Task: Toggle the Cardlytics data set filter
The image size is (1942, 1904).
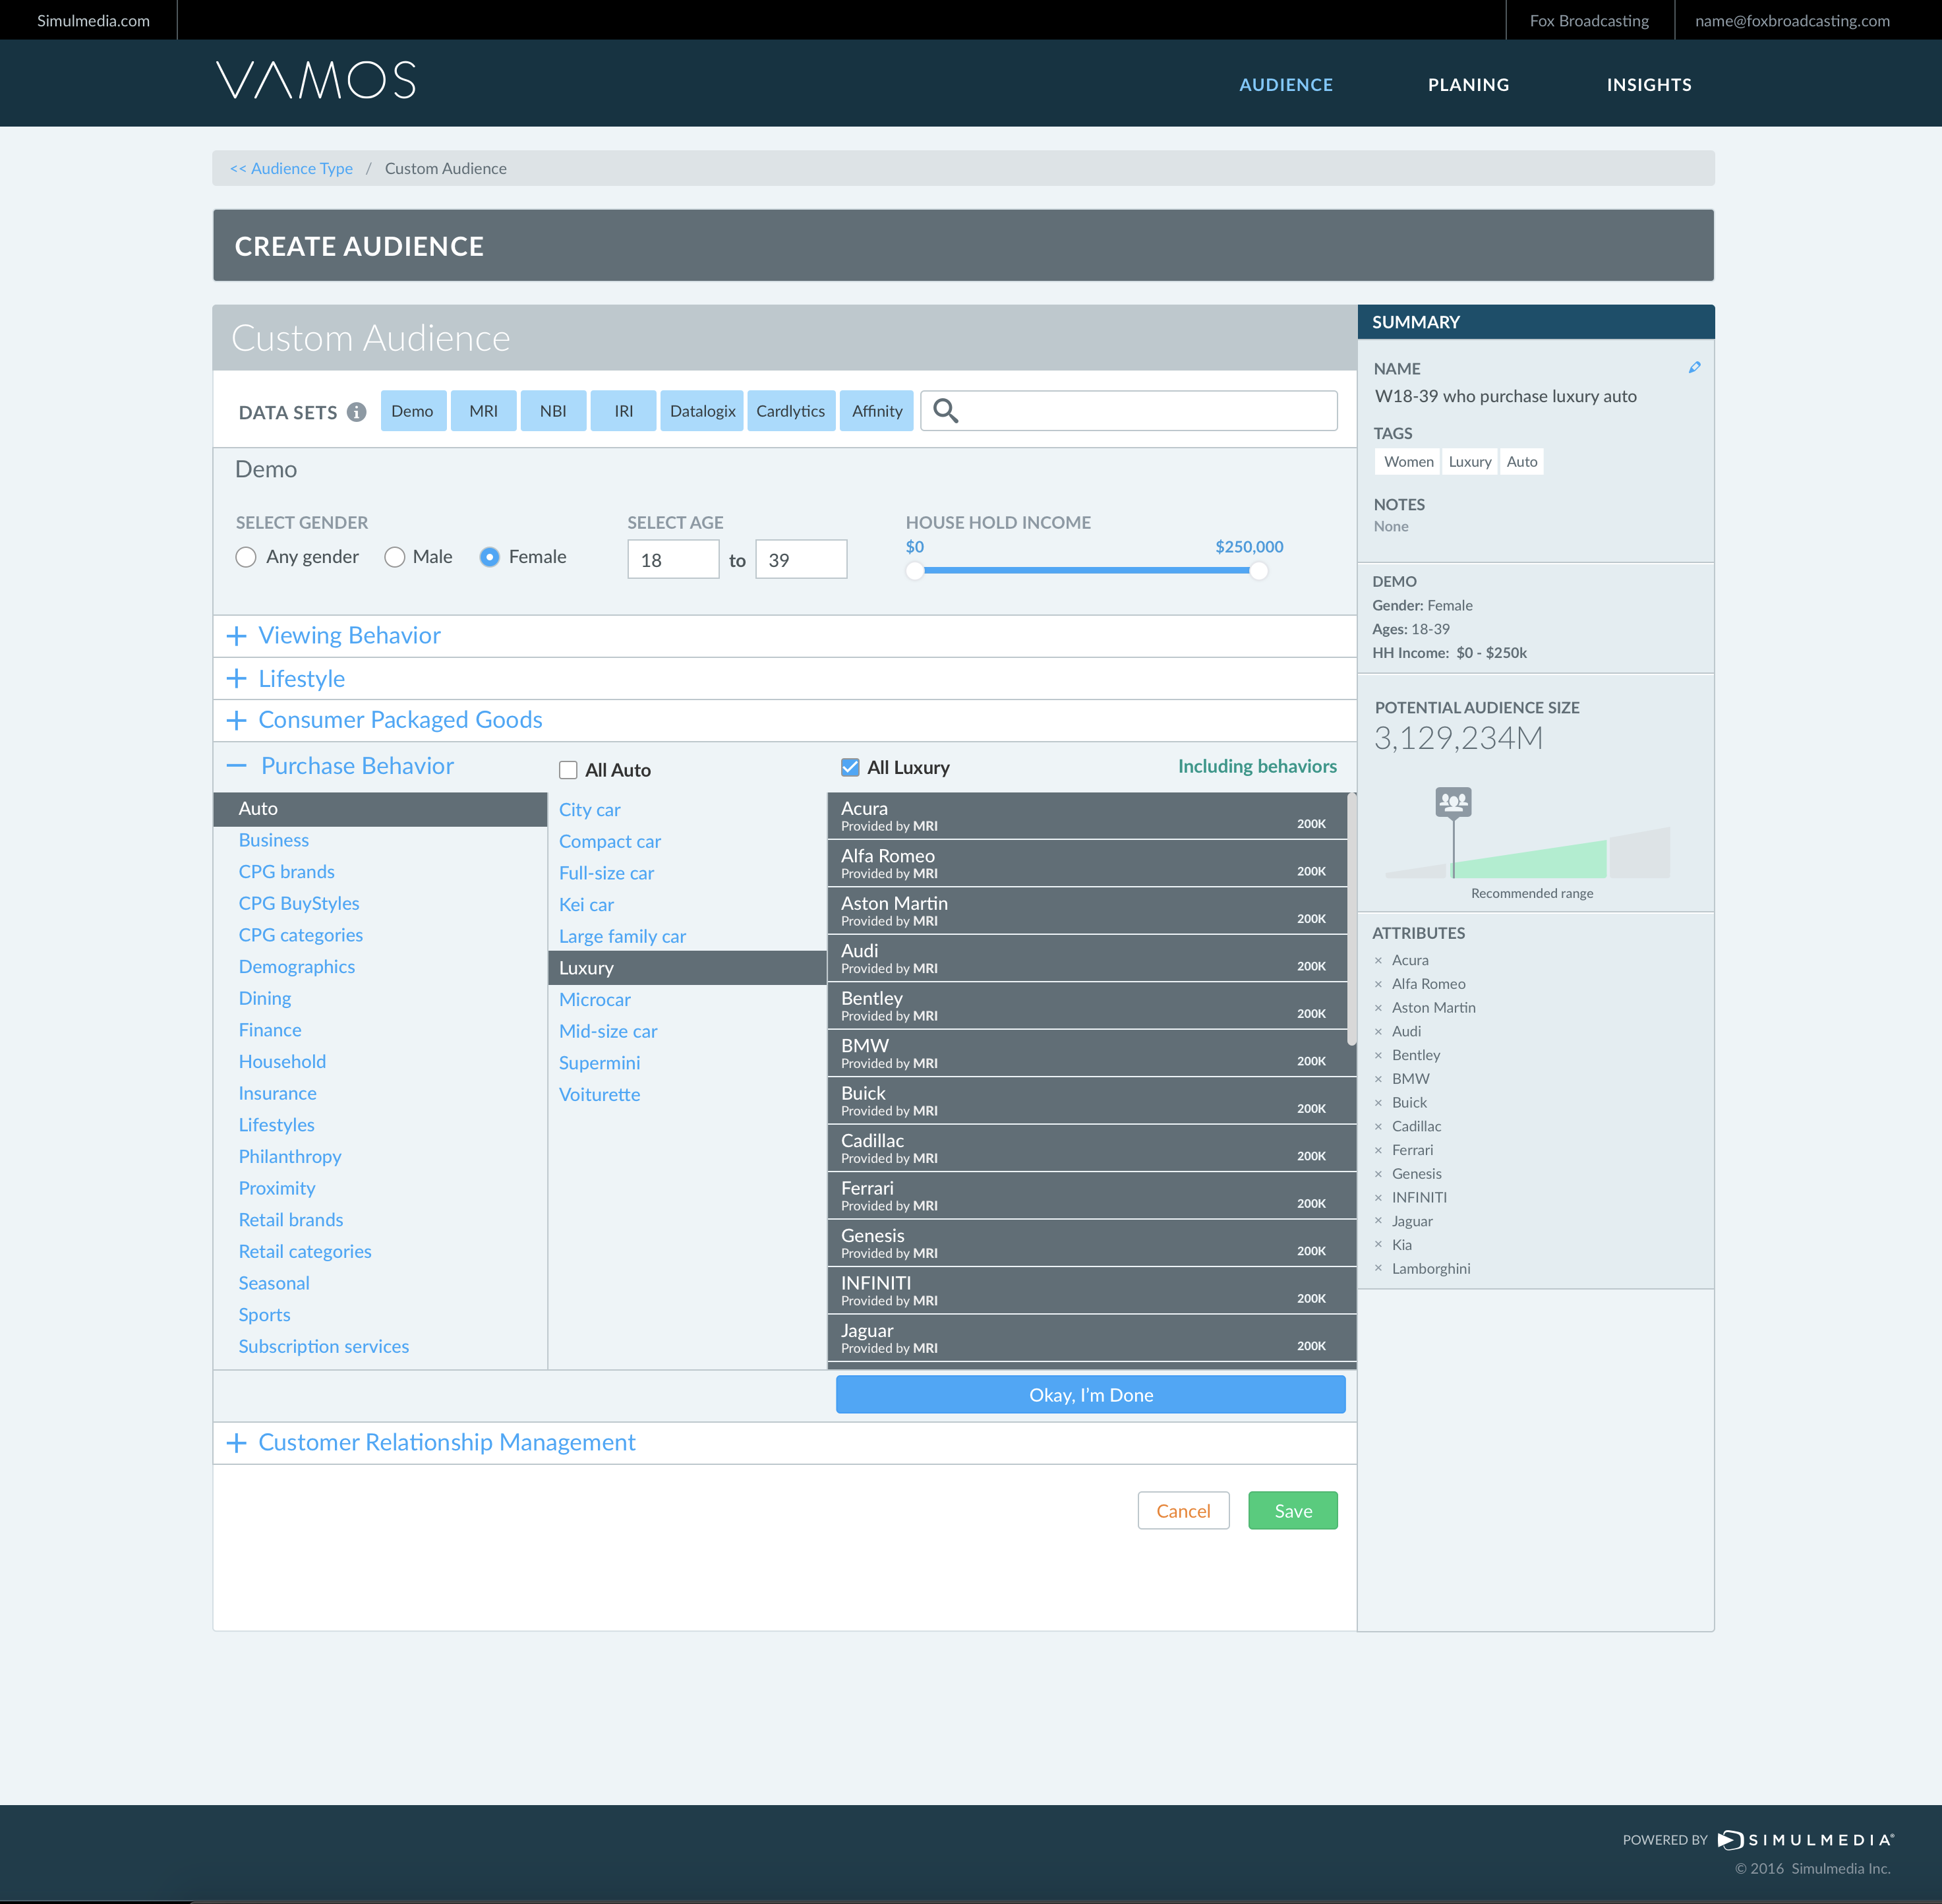Action: 791,411
